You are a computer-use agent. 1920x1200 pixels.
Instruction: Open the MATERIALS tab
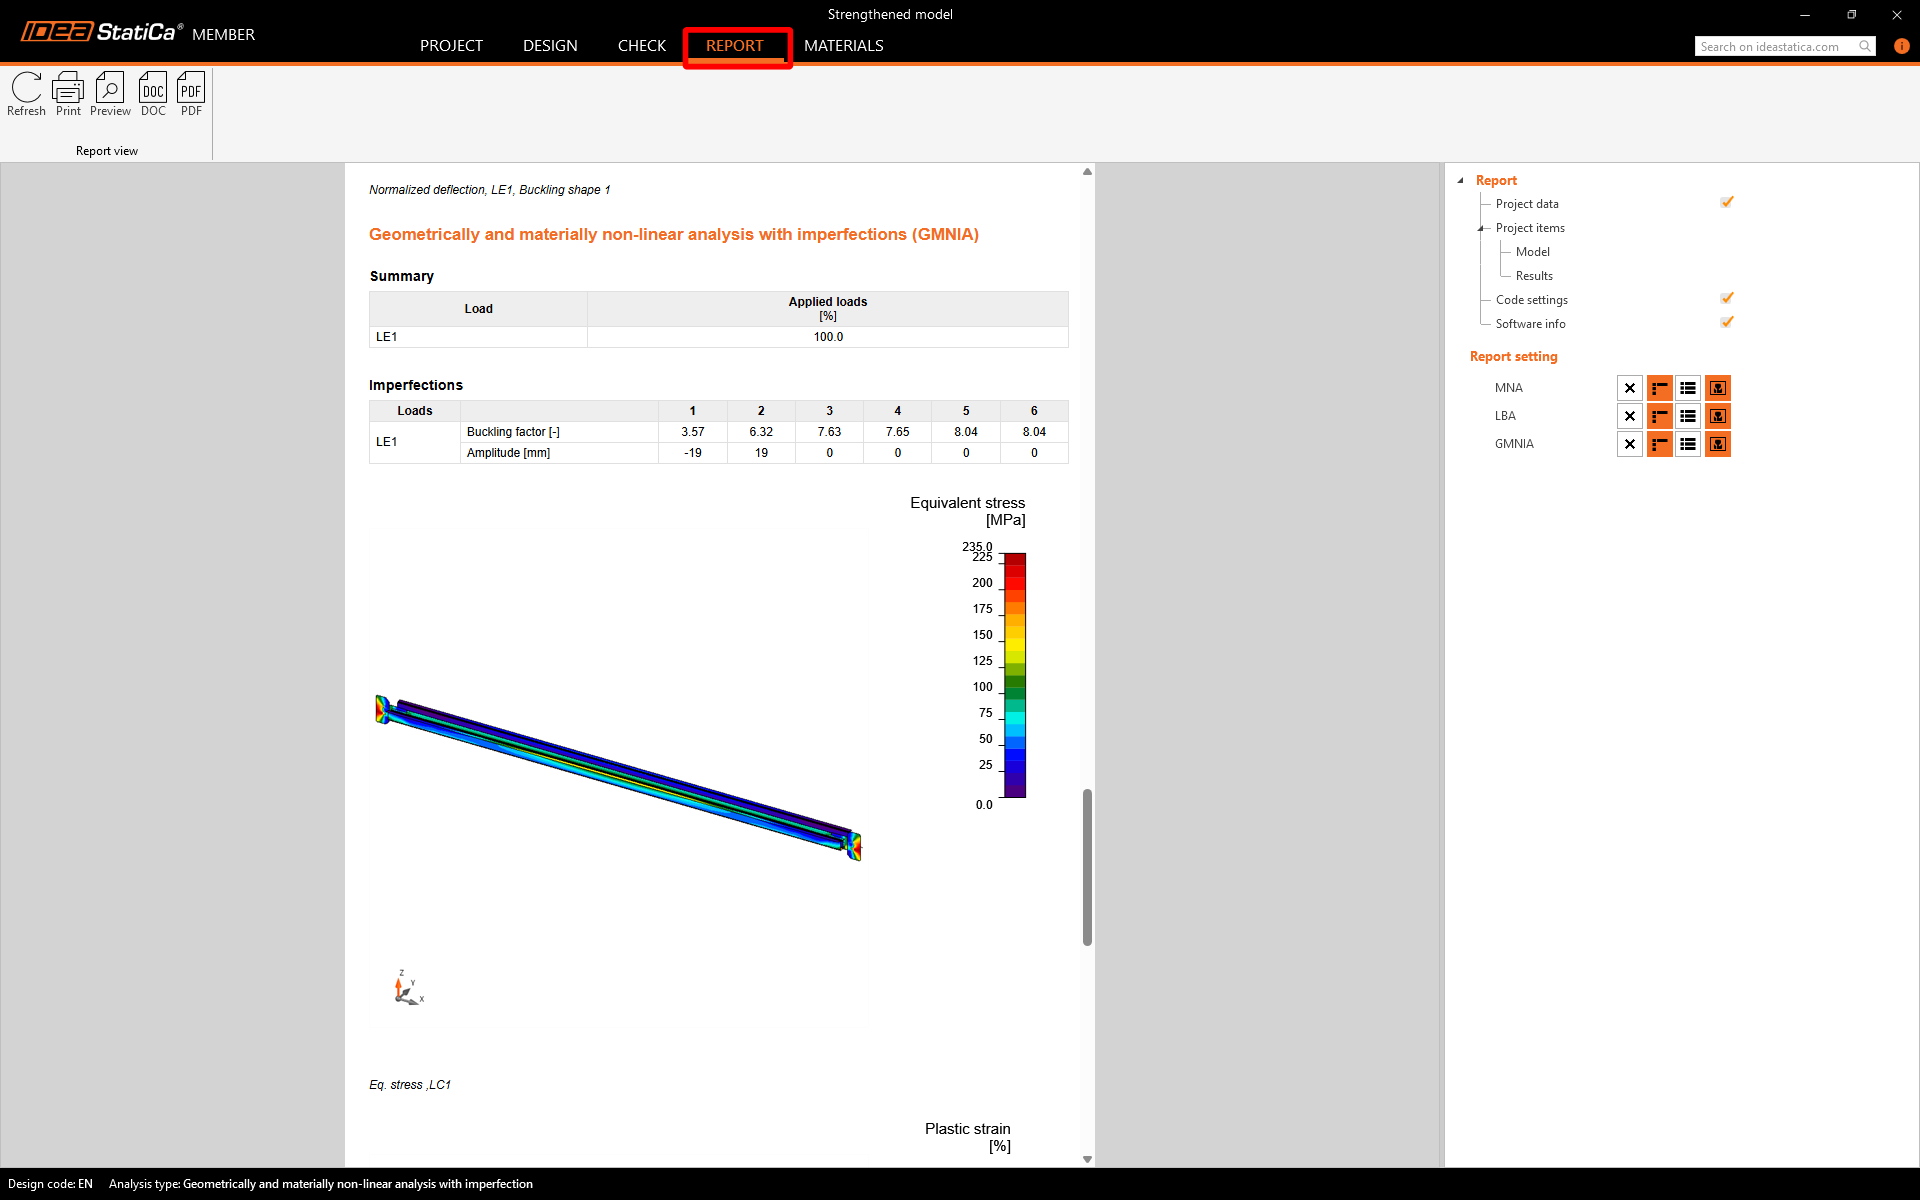click(x=843, y=46)
